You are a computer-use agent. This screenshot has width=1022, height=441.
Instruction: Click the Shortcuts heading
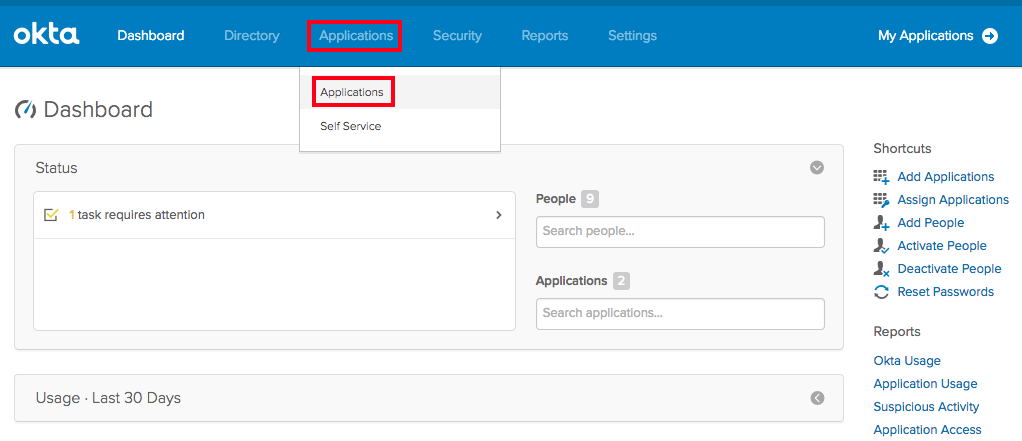click(902, 149)
